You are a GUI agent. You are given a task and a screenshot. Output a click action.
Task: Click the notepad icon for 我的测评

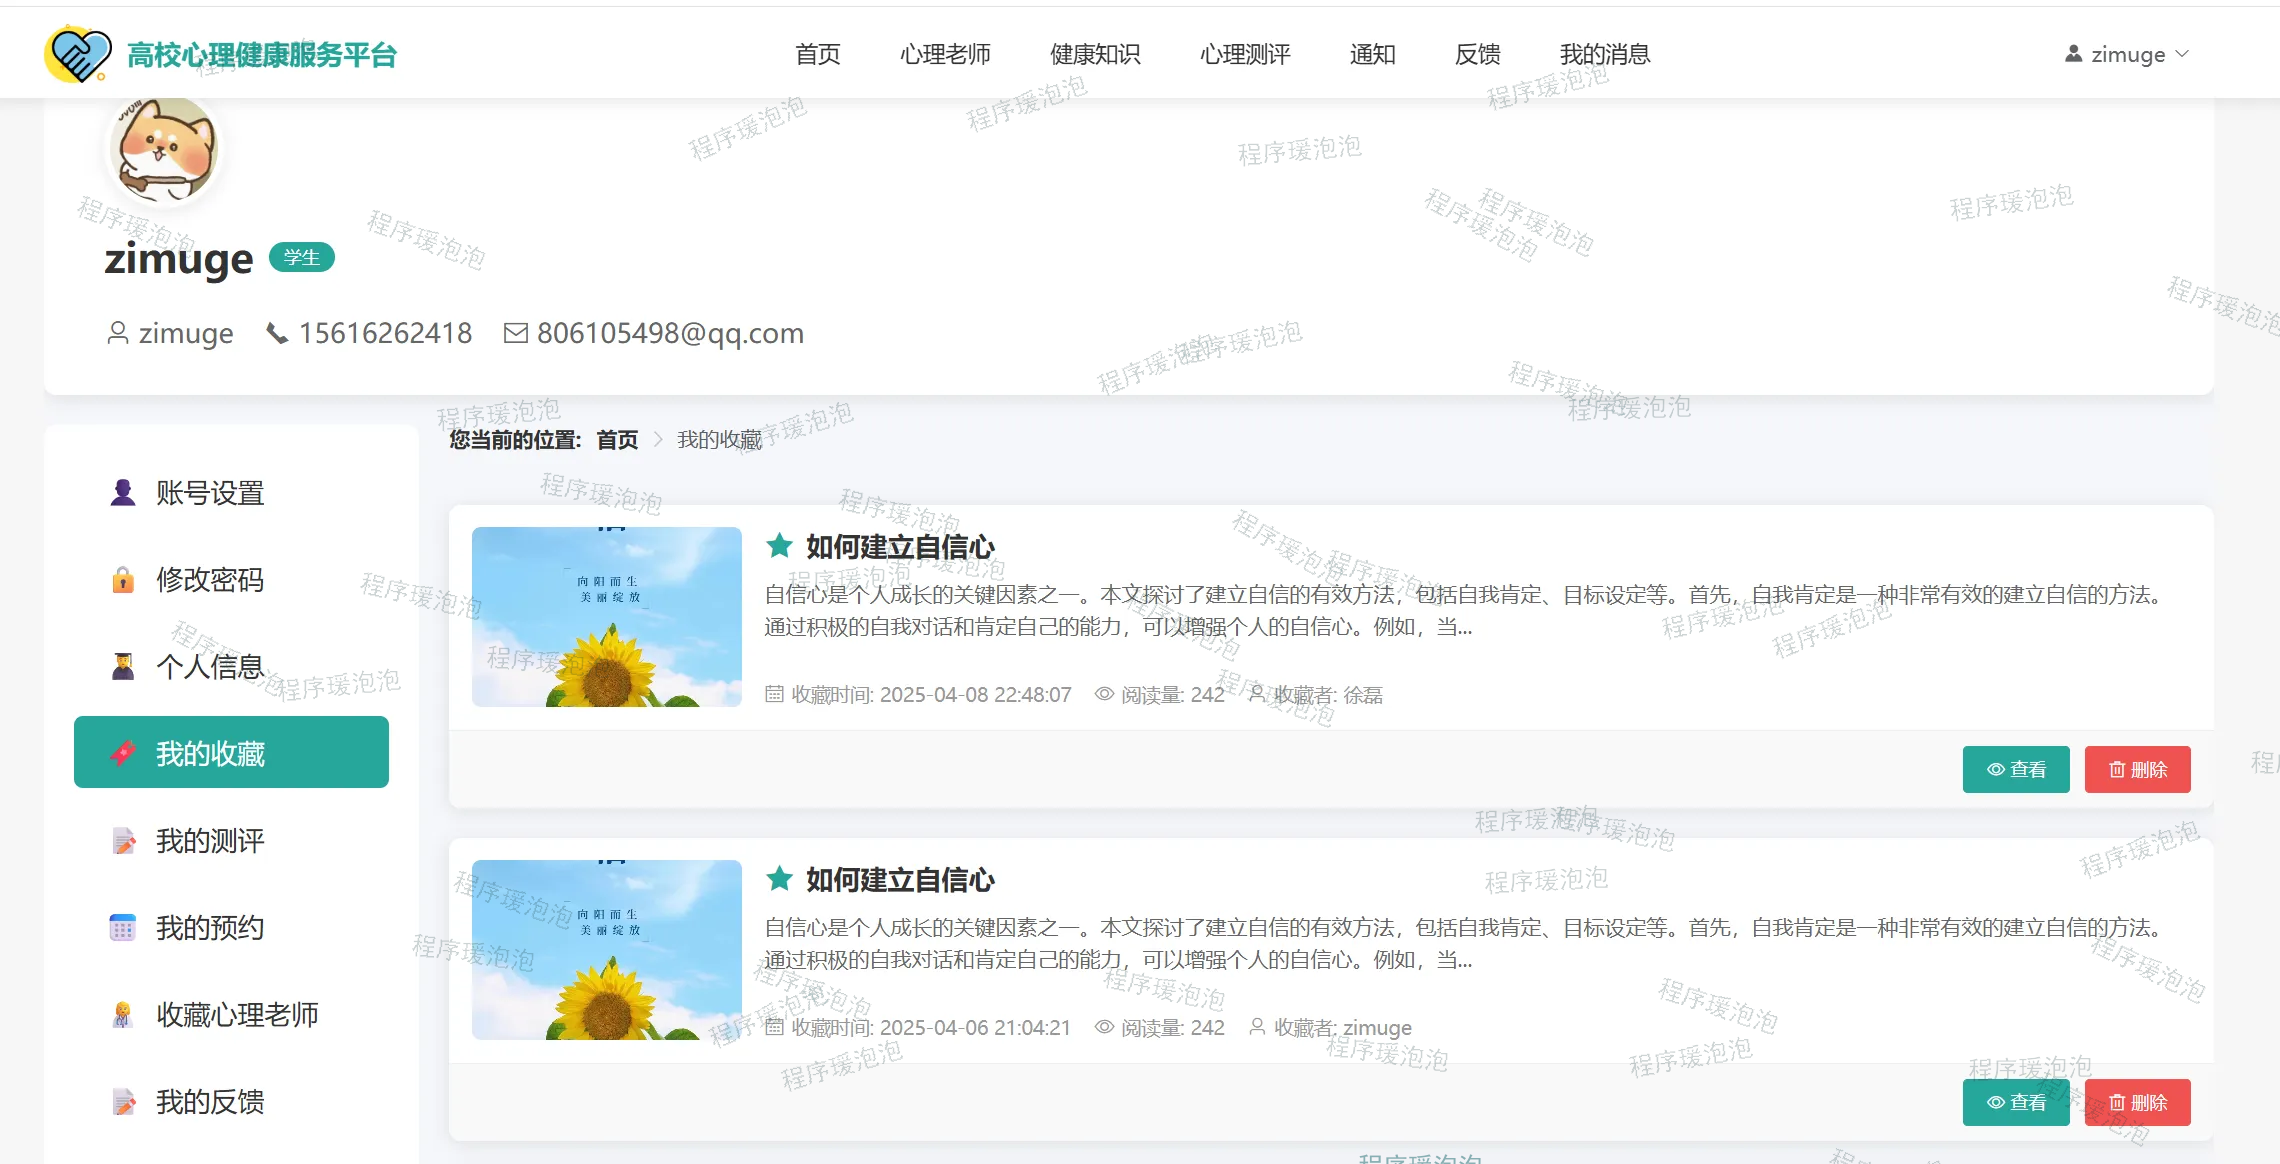[123, 841]
